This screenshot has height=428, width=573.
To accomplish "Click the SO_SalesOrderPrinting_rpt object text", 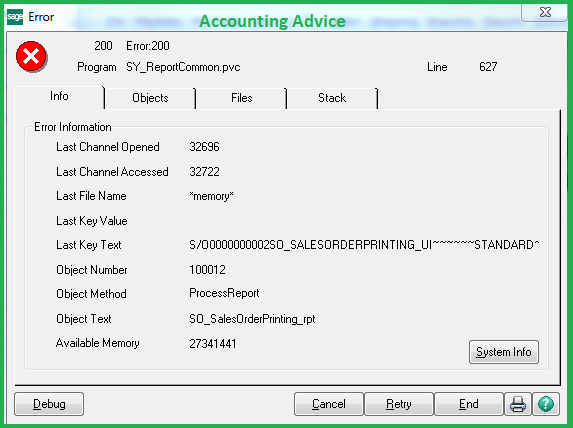I will pos(252,319).
